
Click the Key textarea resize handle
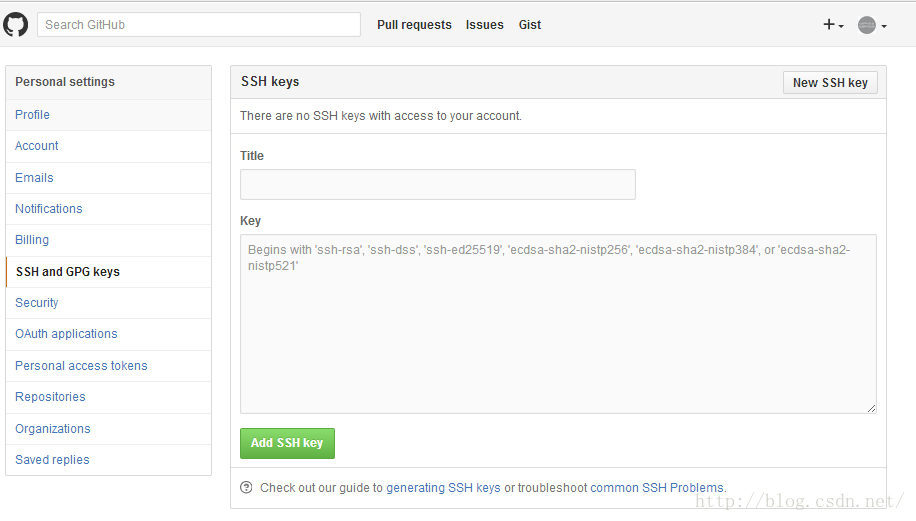[871, 408]
